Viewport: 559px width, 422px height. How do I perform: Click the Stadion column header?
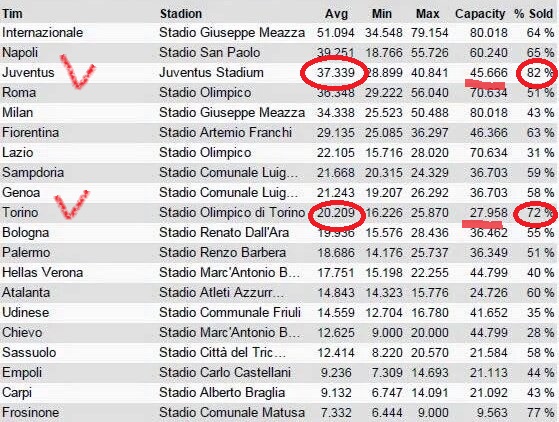click(181, 14)
